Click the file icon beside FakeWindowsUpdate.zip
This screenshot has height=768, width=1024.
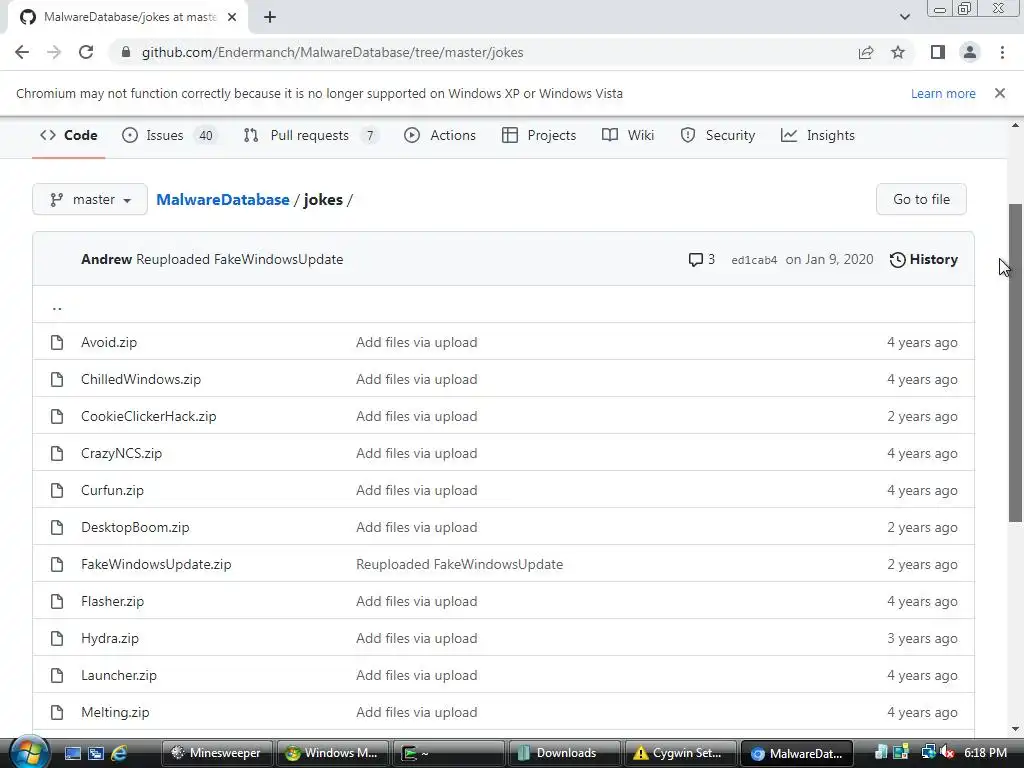pos(57,564)
